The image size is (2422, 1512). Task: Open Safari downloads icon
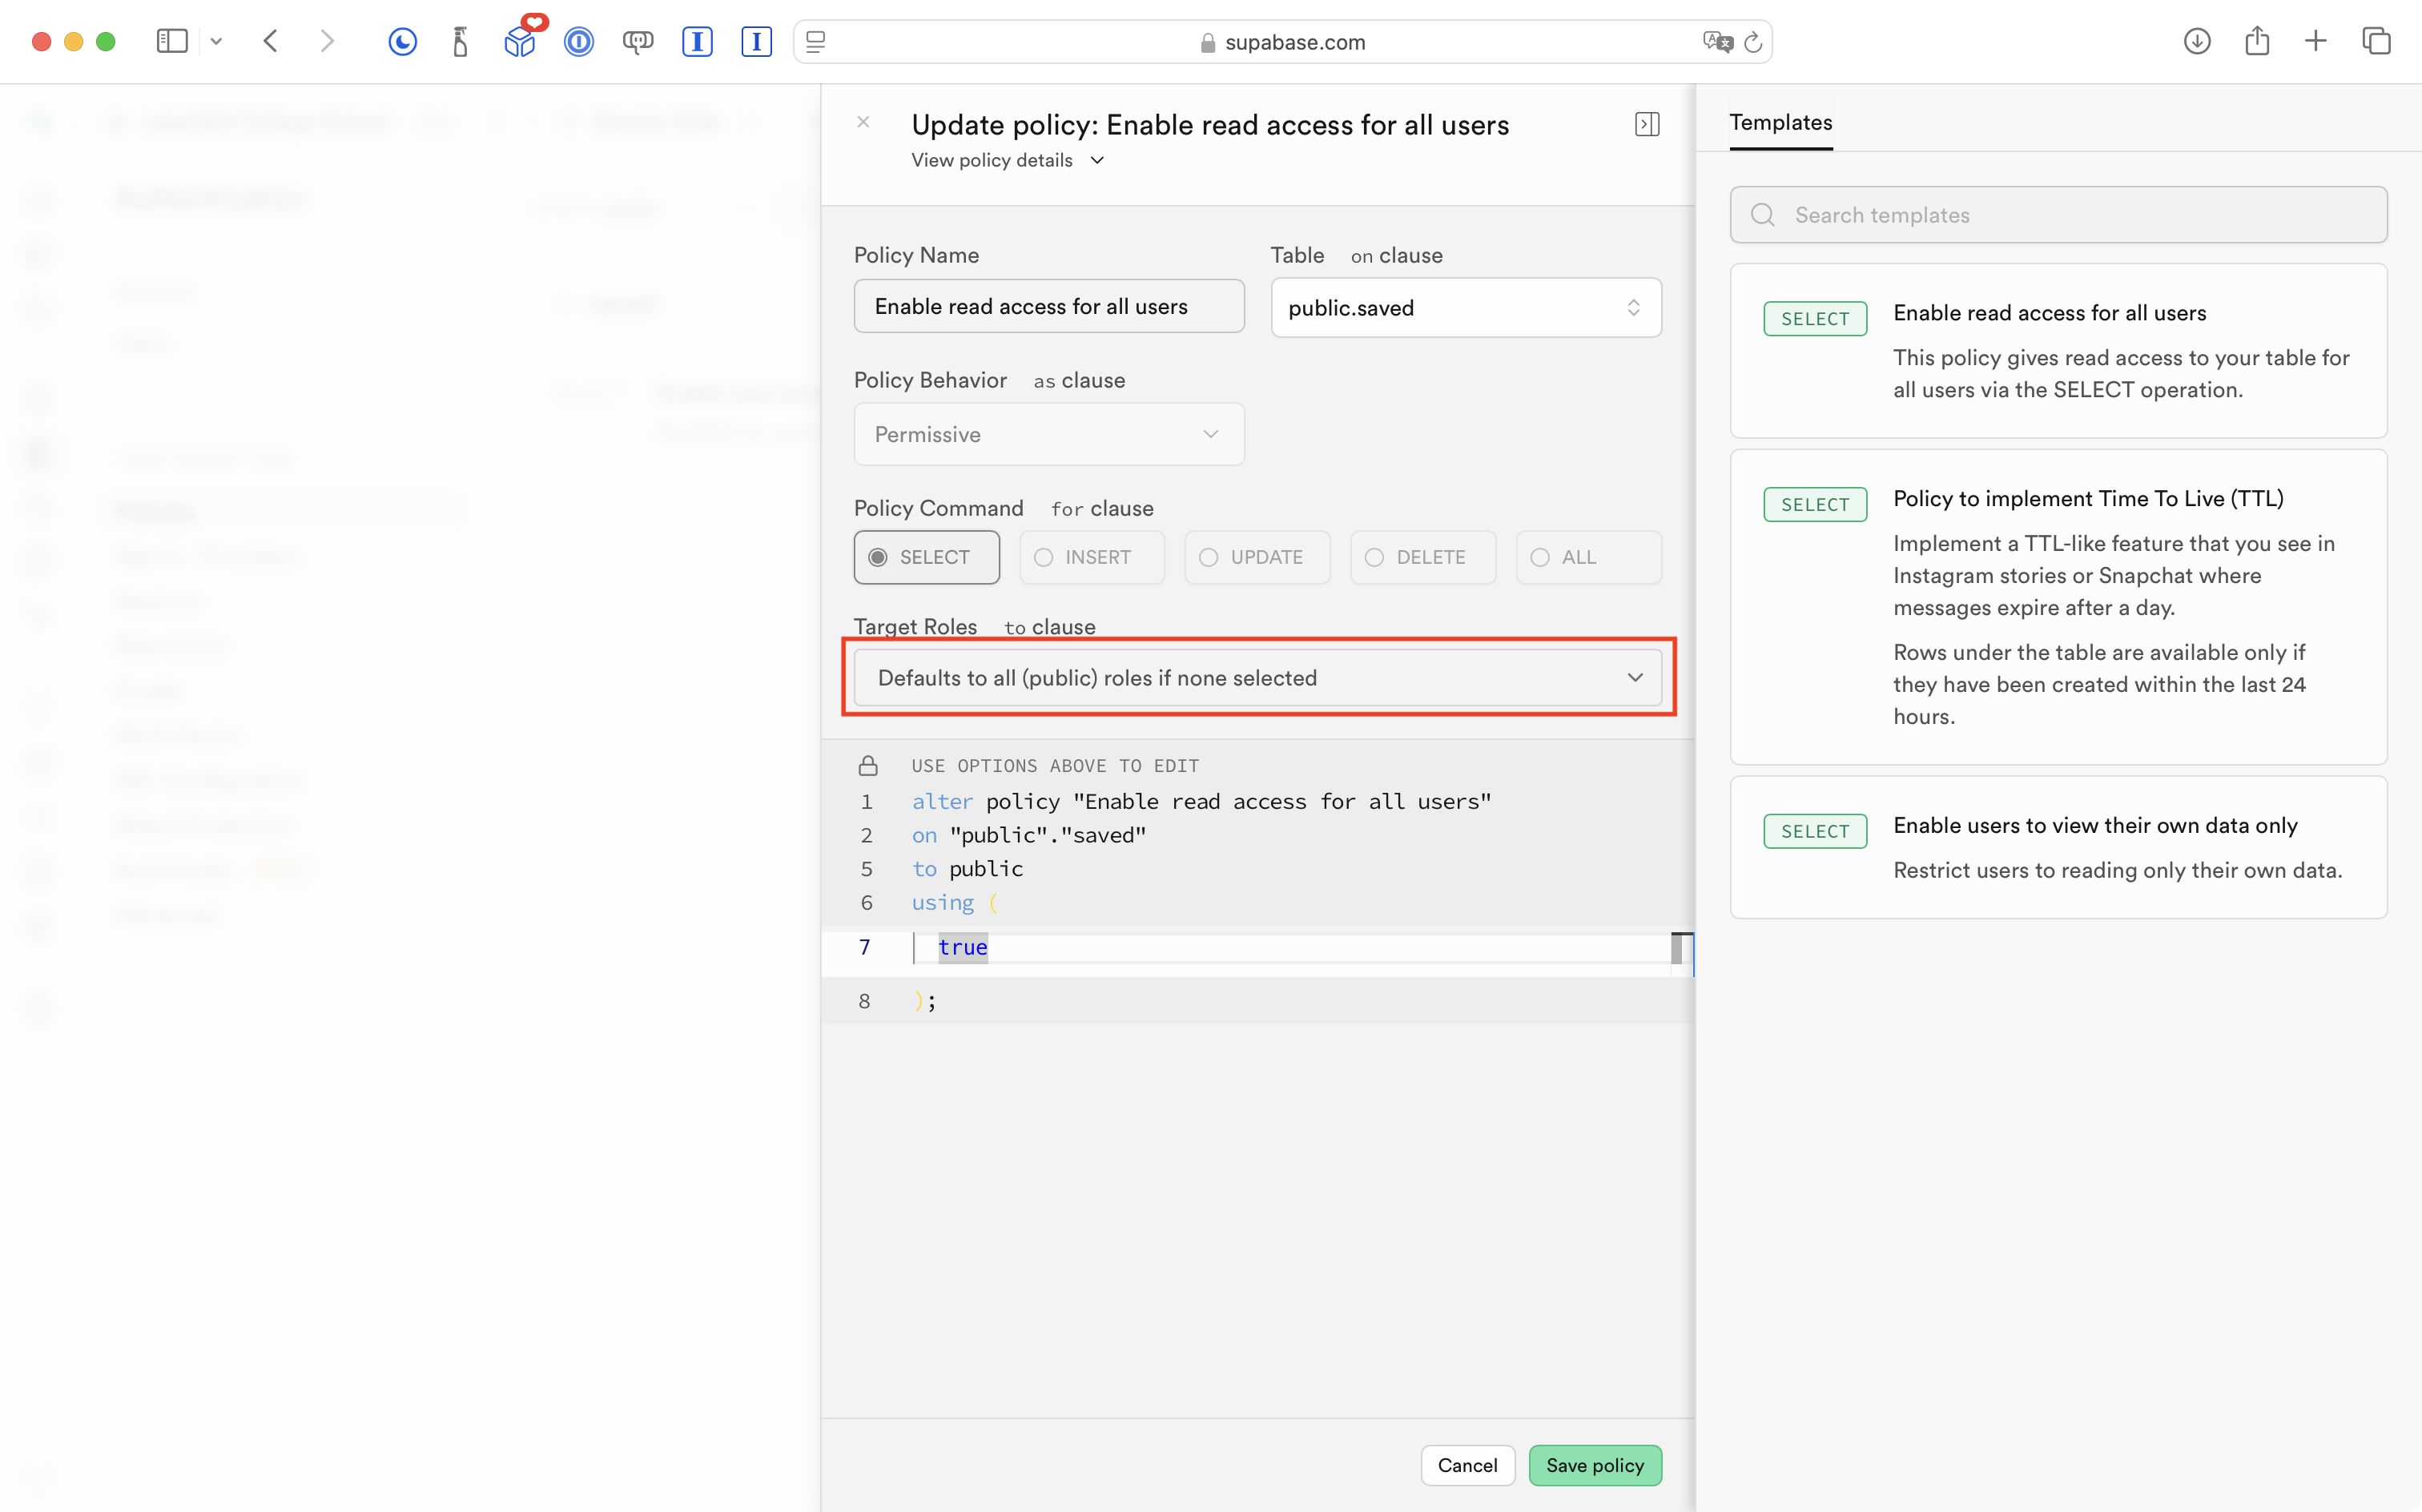point(2196,41)
